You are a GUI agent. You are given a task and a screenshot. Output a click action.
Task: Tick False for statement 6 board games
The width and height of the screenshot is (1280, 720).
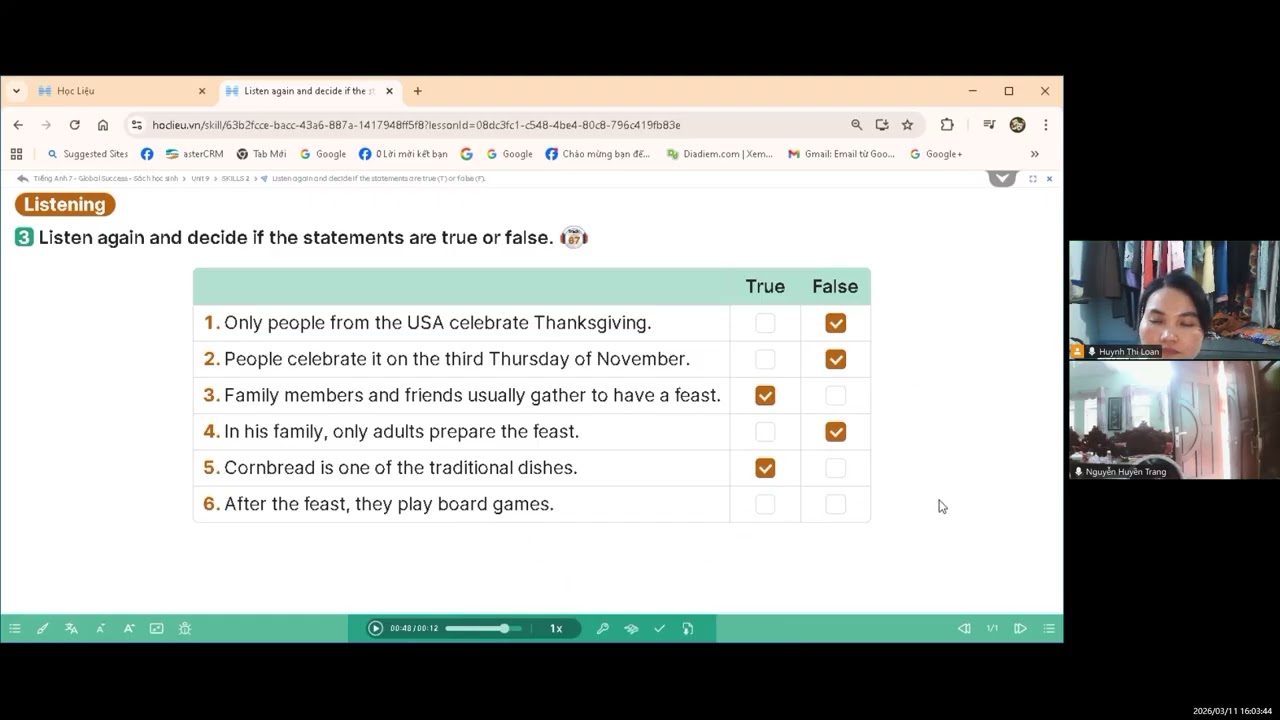[x=835, y=504]
